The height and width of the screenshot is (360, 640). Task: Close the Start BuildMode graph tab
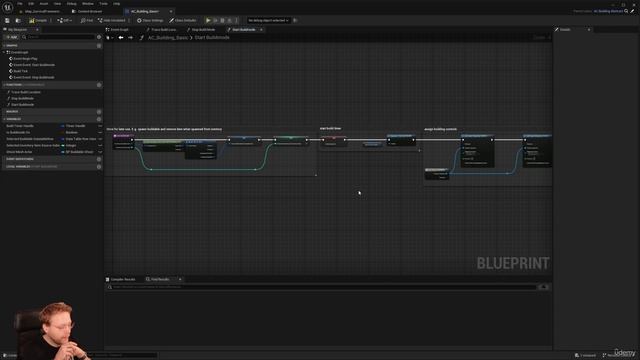(261, 30)
